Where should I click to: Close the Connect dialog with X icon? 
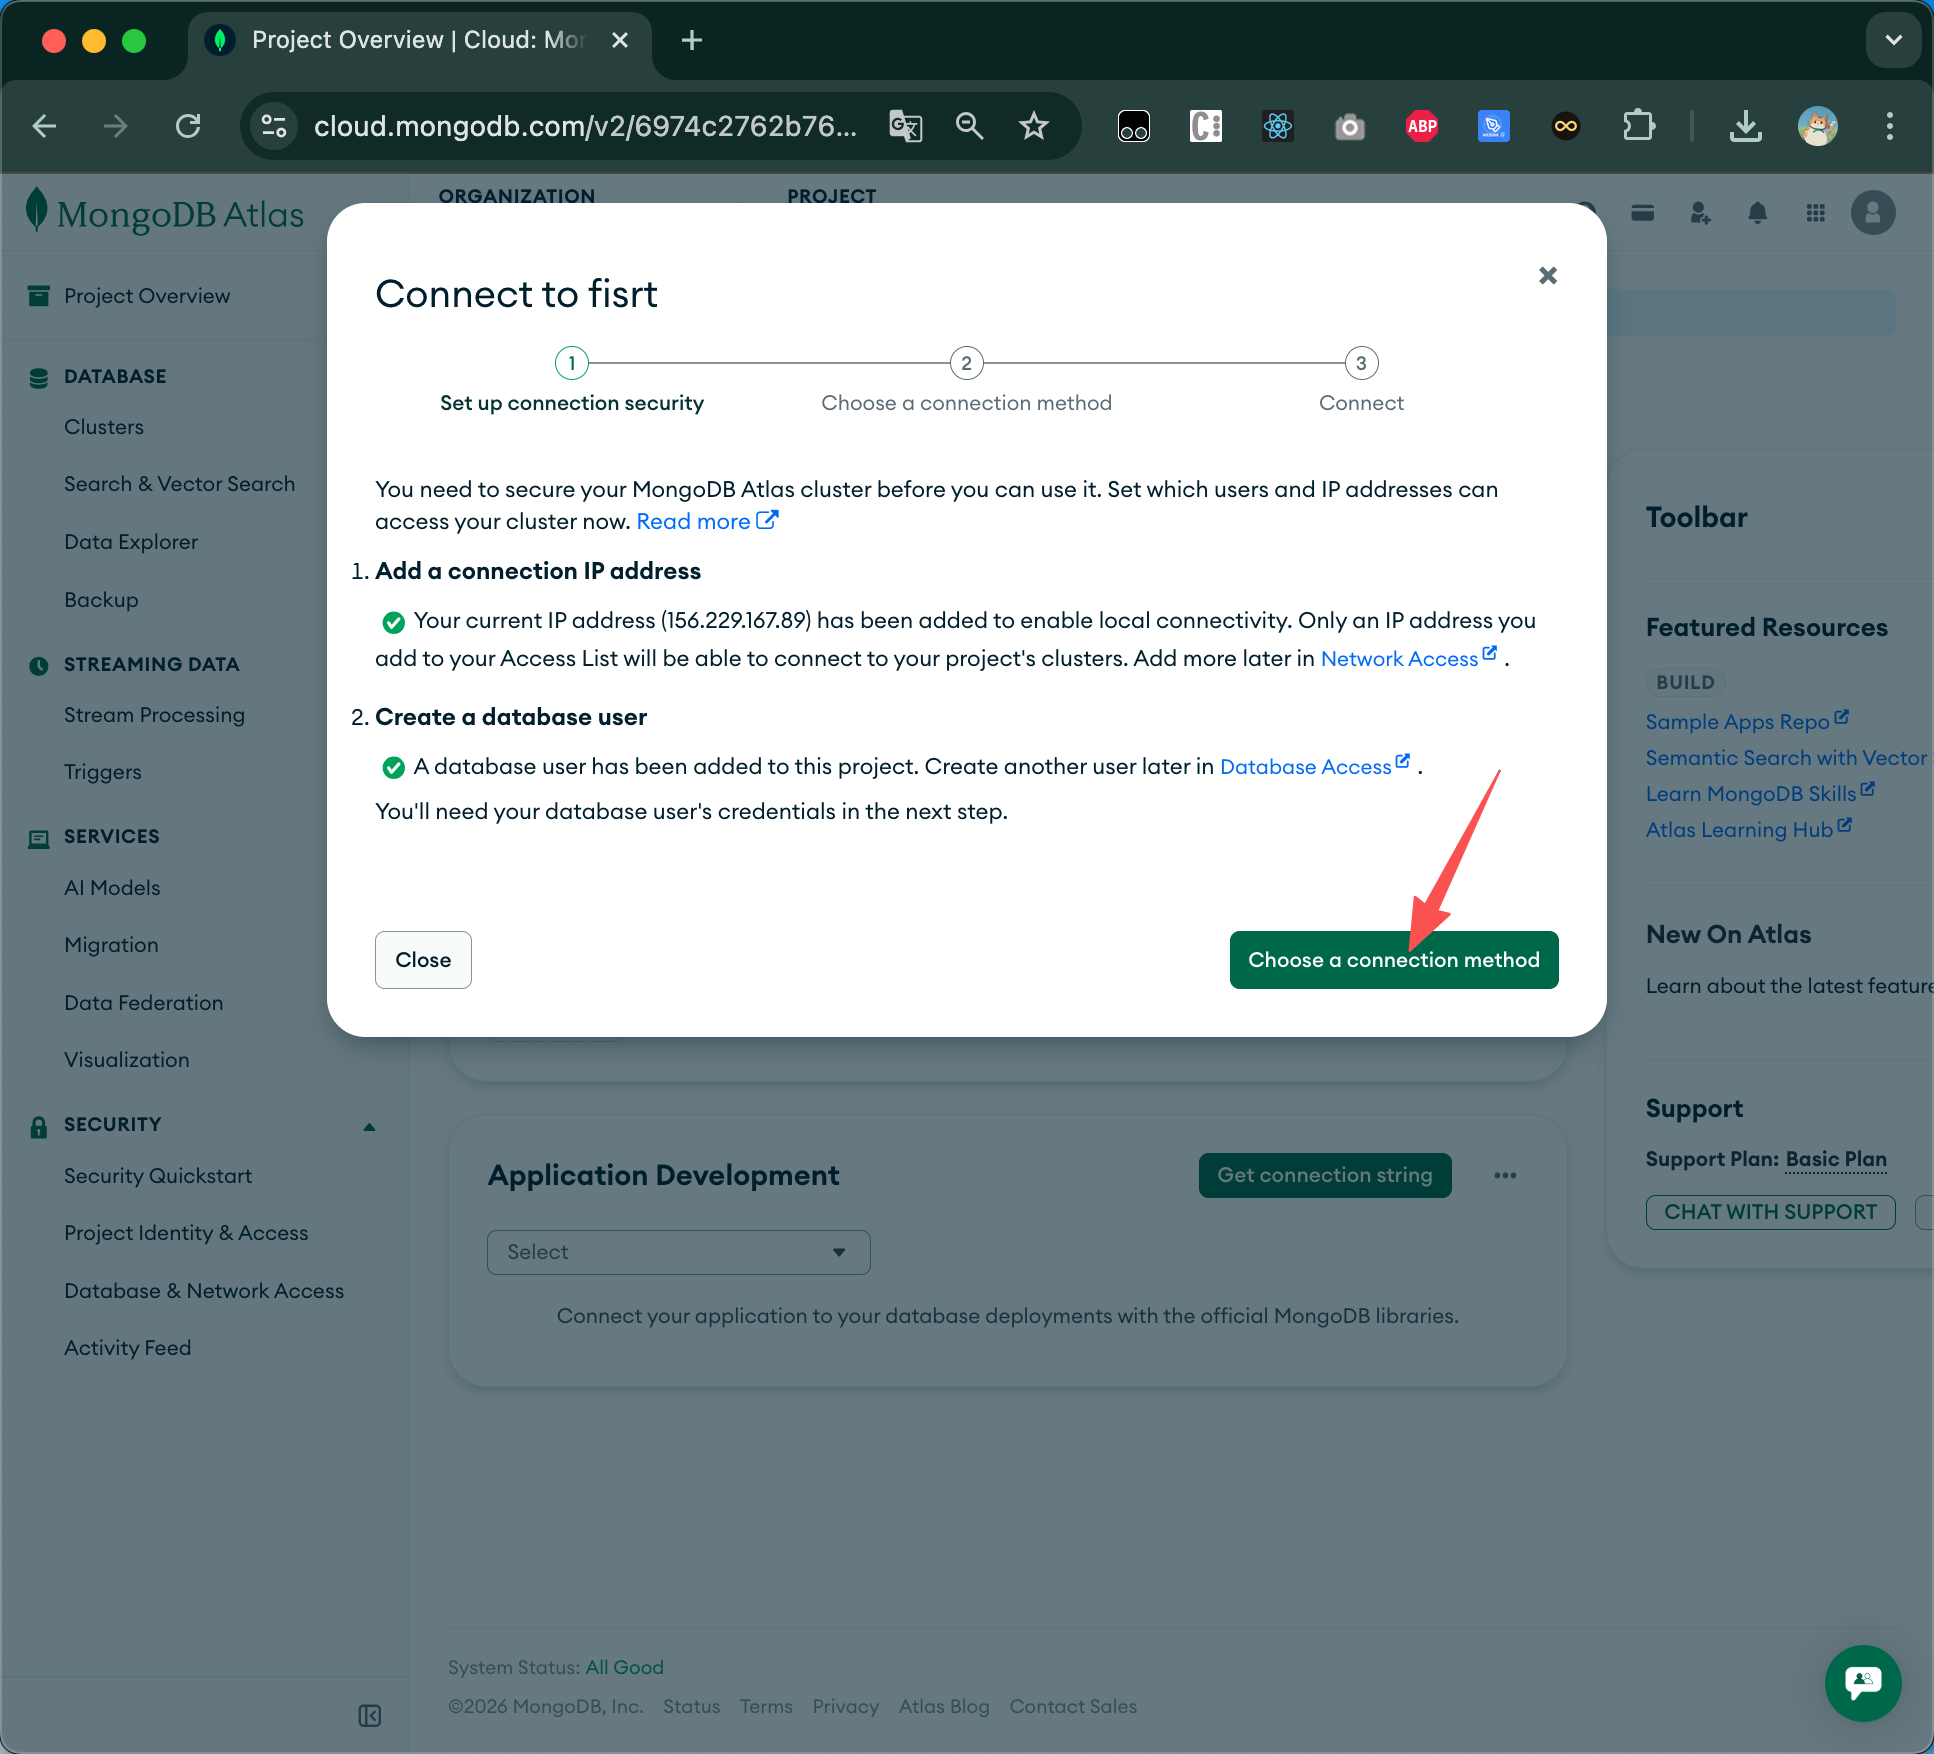coord(1547,275)
